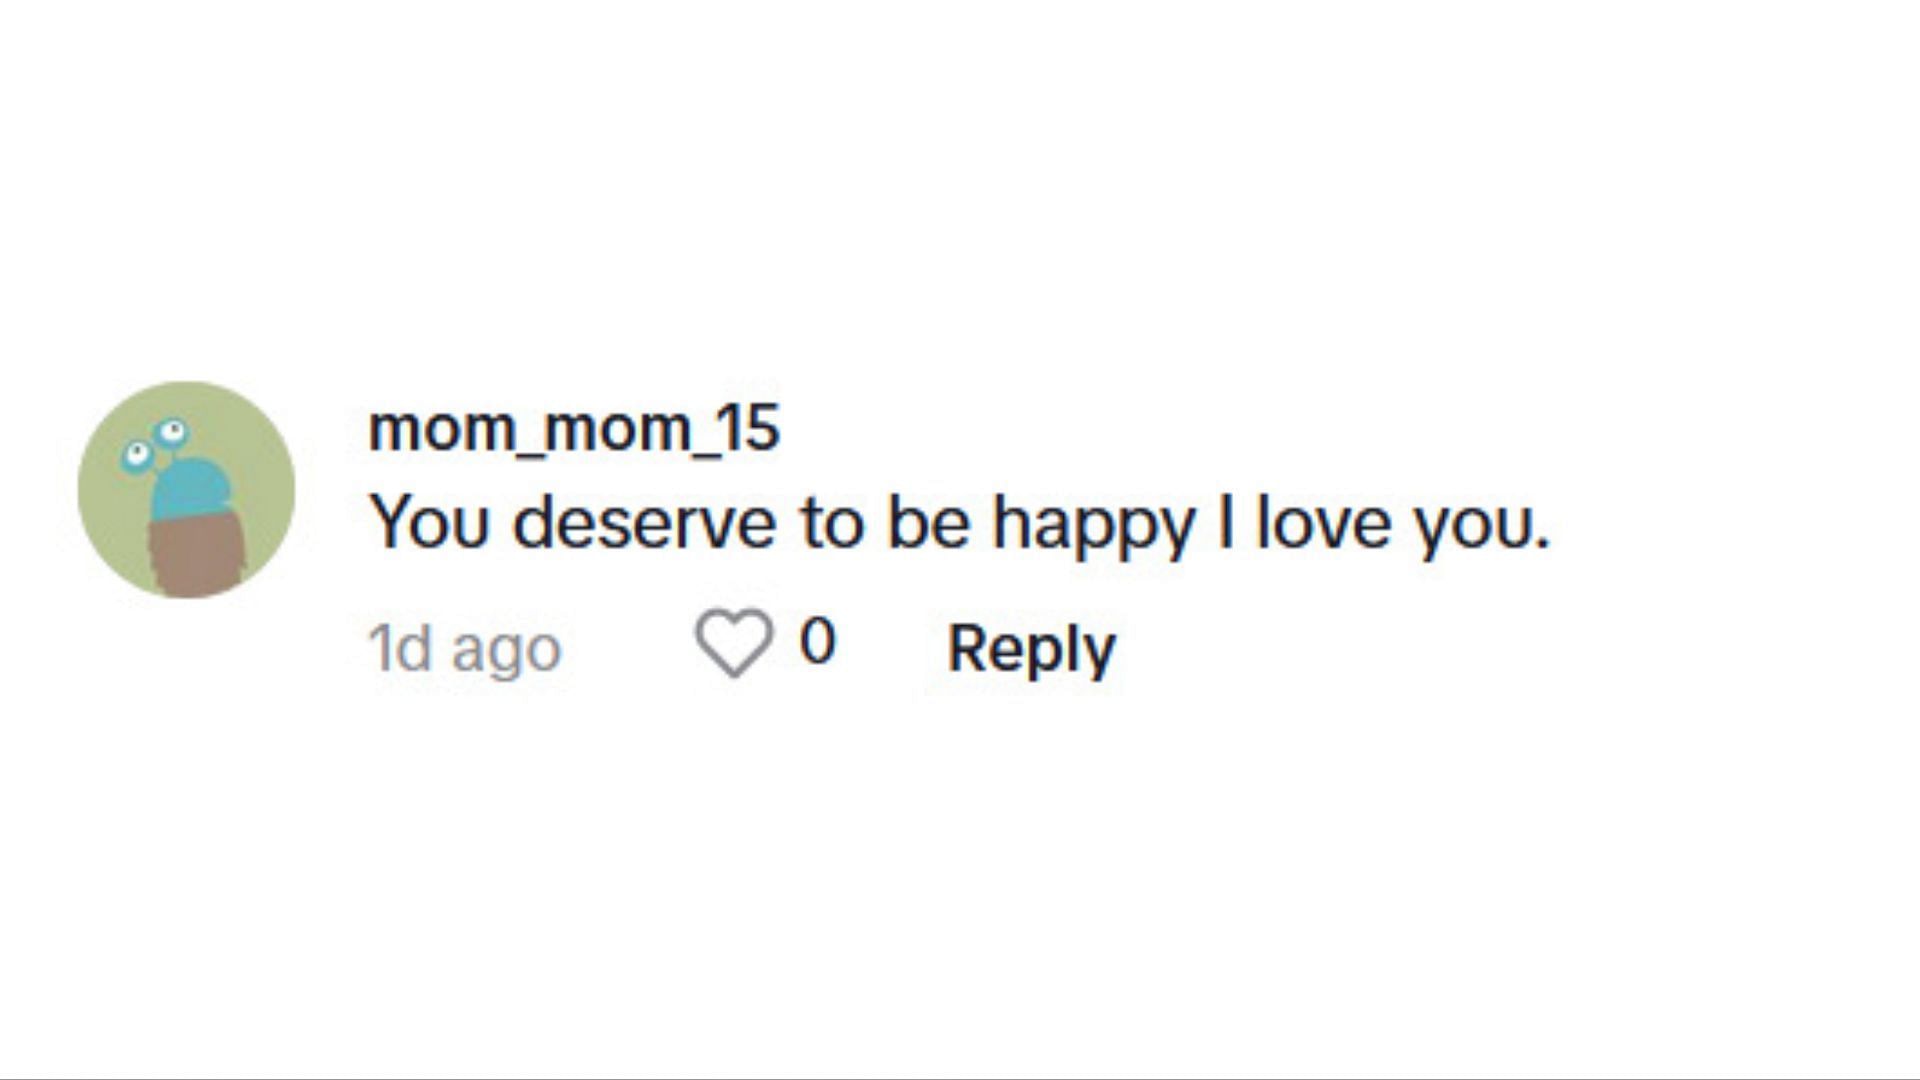Click the phrase I love you
1920x1080 pixels.
(1384, 523)
